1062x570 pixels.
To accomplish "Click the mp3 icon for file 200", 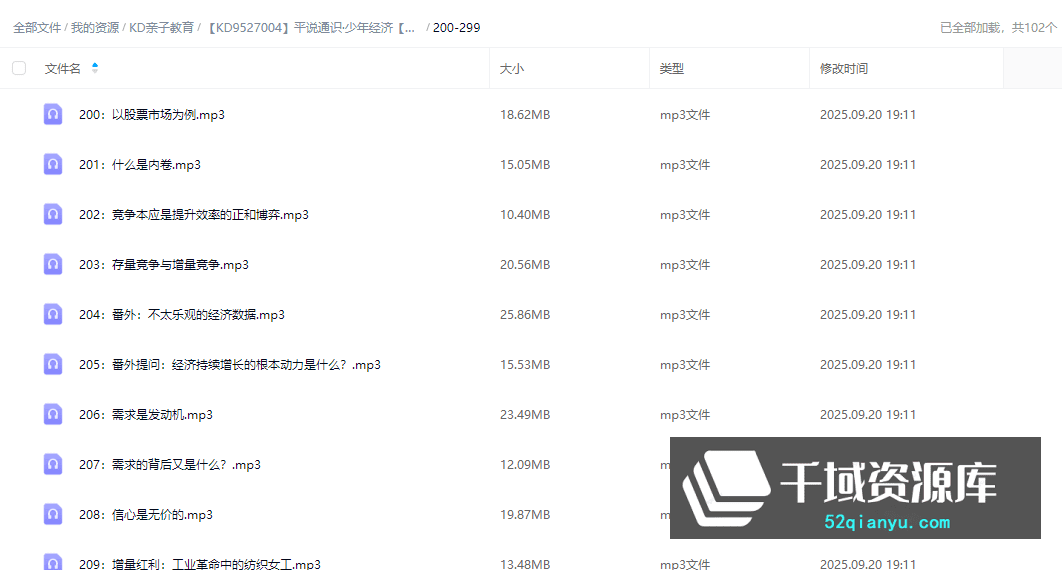I will point(53,114).
